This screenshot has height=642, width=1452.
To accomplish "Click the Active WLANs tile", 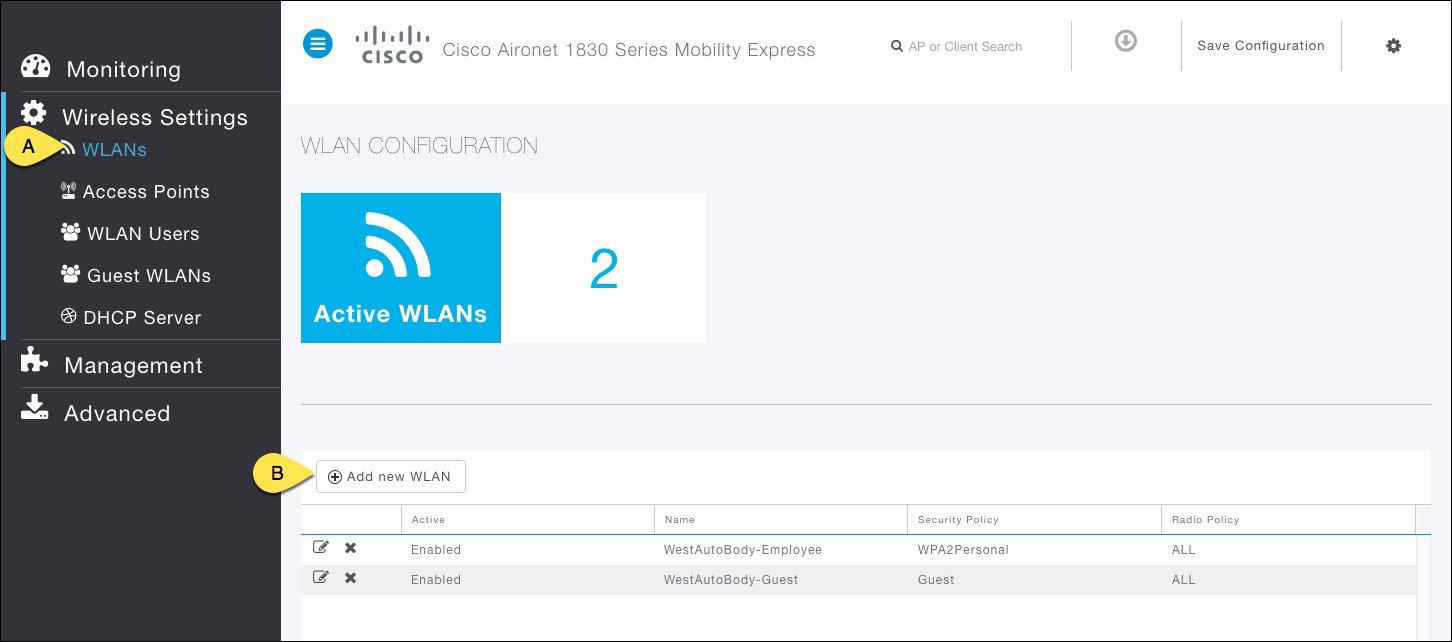I will [x=401, y=267].
